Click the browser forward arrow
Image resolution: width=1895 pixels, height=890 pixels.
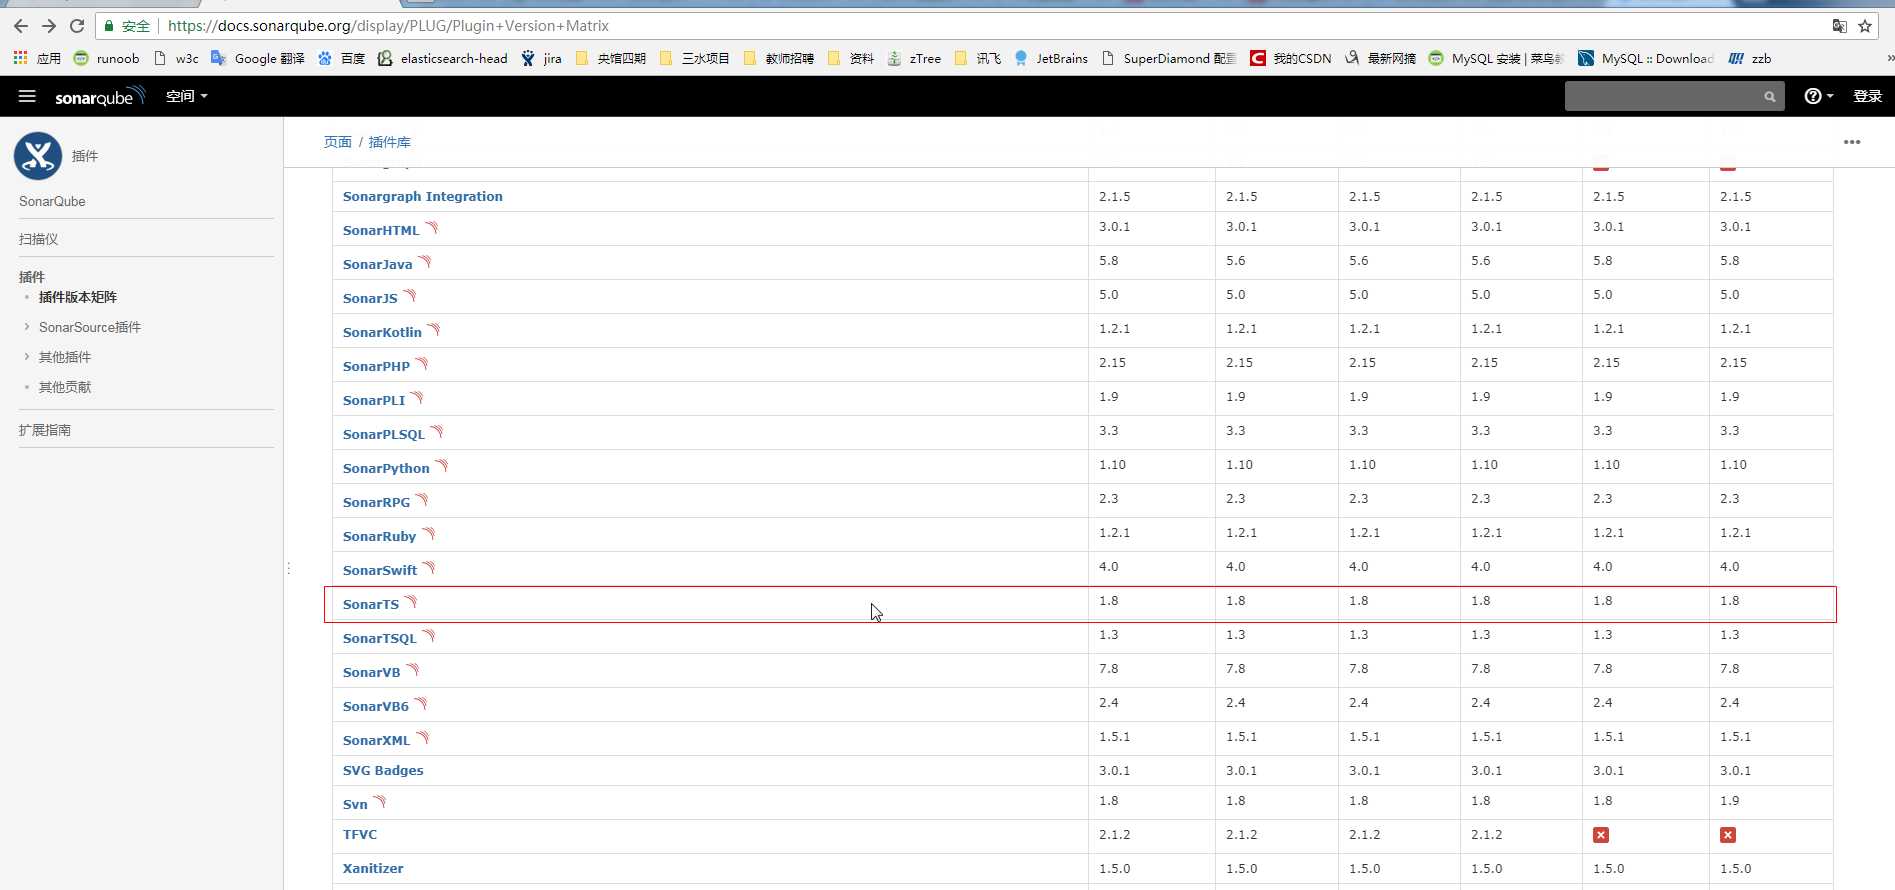click(48, 26)
